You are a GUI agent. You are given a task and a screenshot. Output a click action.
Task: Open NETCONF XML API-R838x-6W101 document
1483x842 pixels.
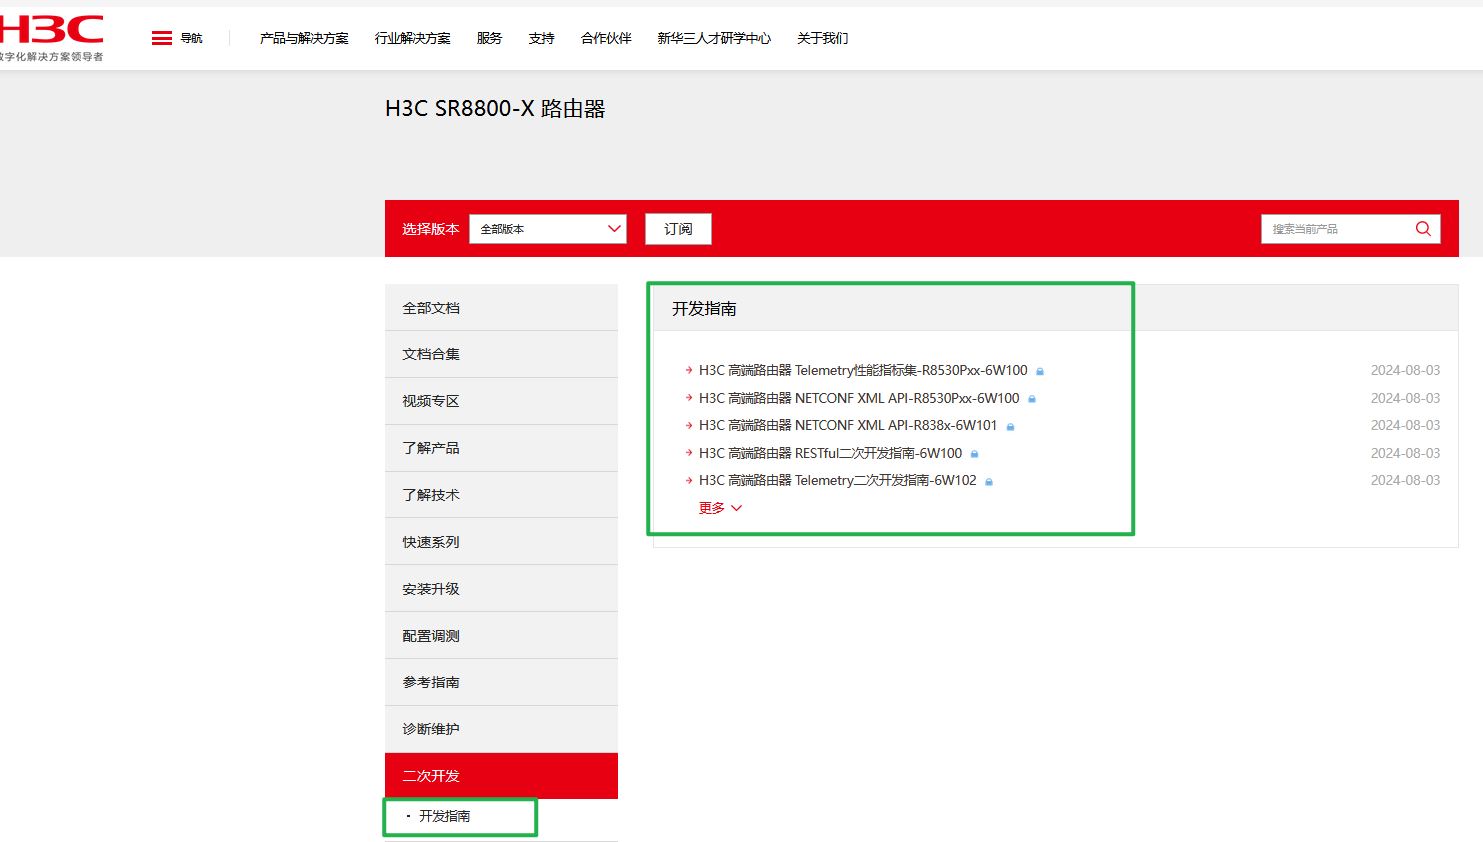coord(848,425)
